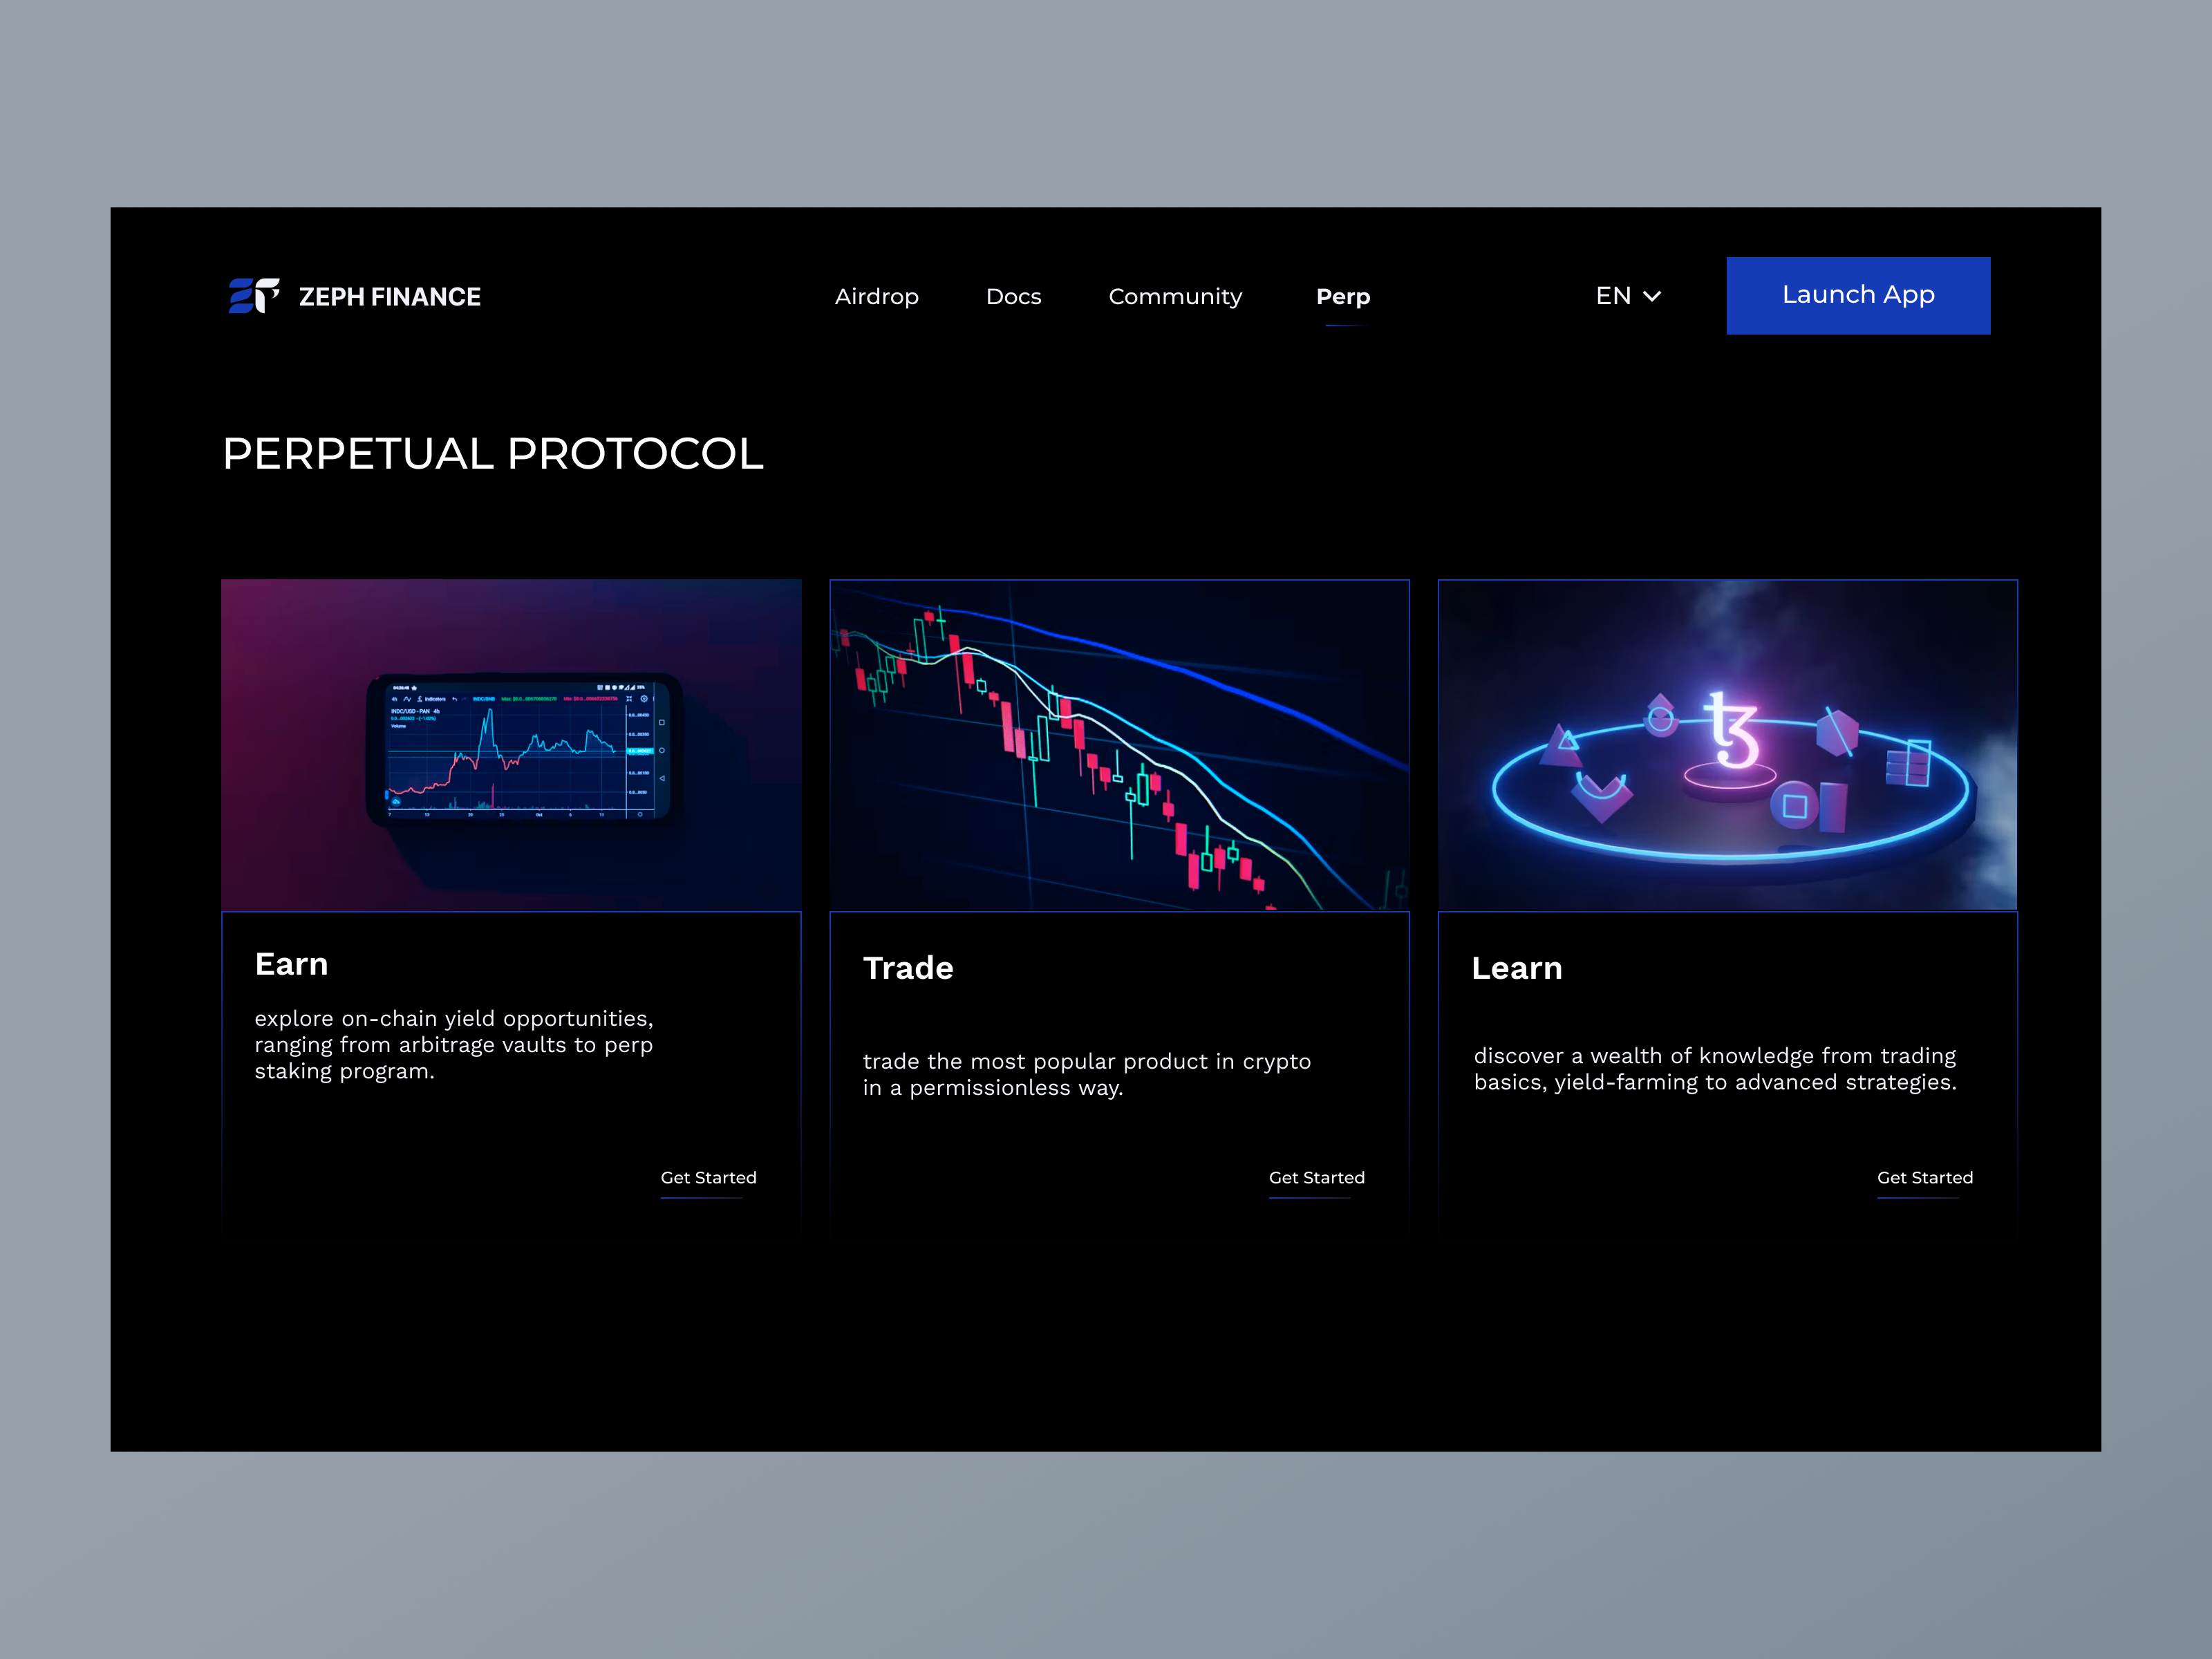Select the active Perp tab
Image resolution: width=2212 pixels, height=1659 pixels.
coord(1343,296)
